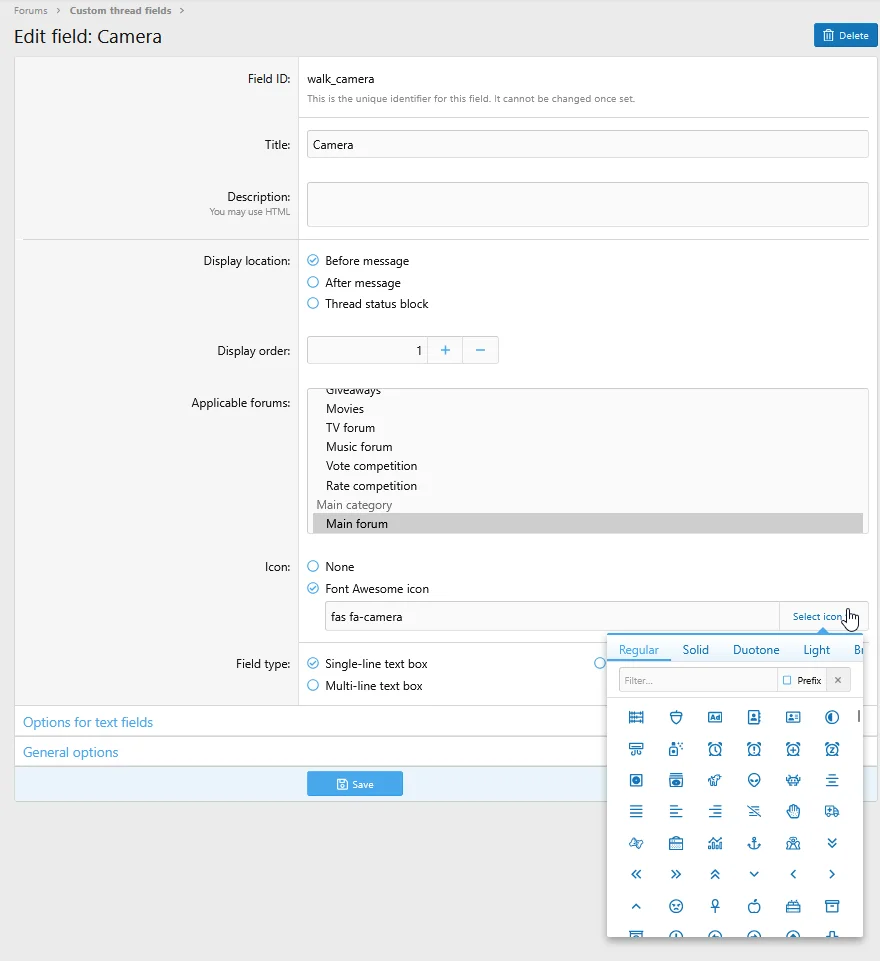880x961 pixels.
Task: Click into the Description text area
Action: point(588,205)
